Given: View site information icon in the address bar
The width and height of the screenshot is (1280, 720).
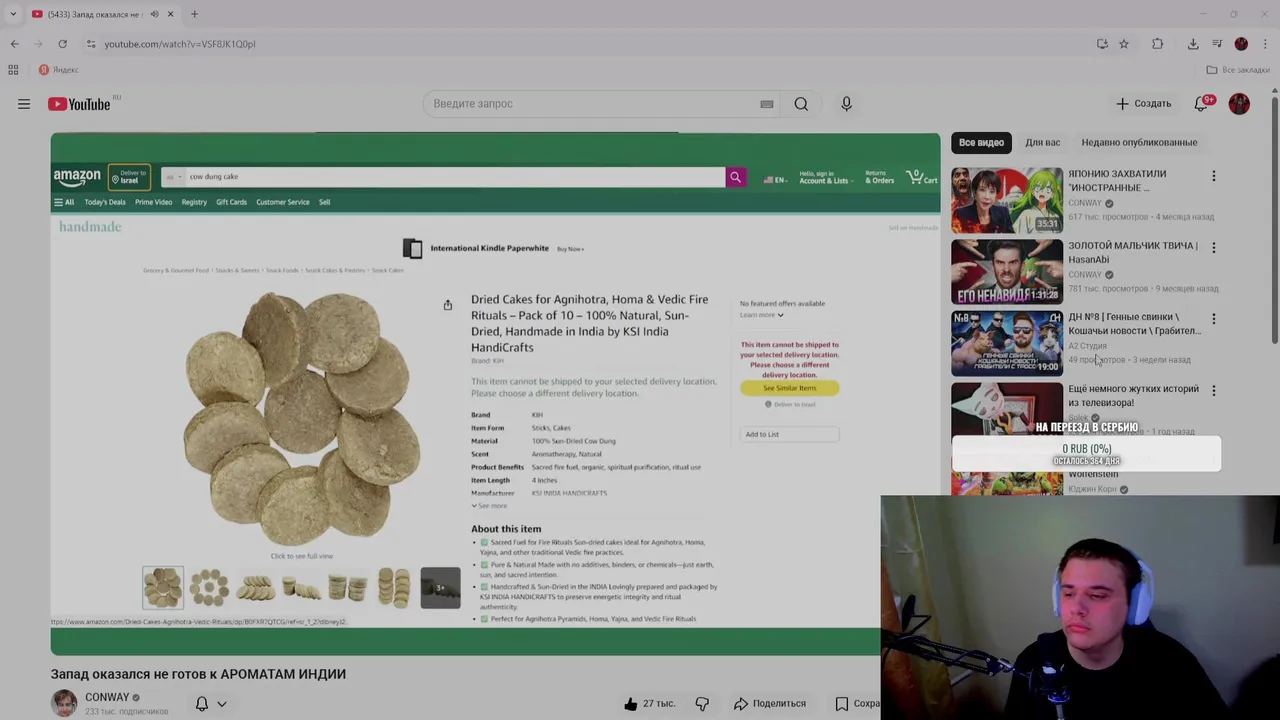Looking at the screenshot, I should (x=91, y=44).
